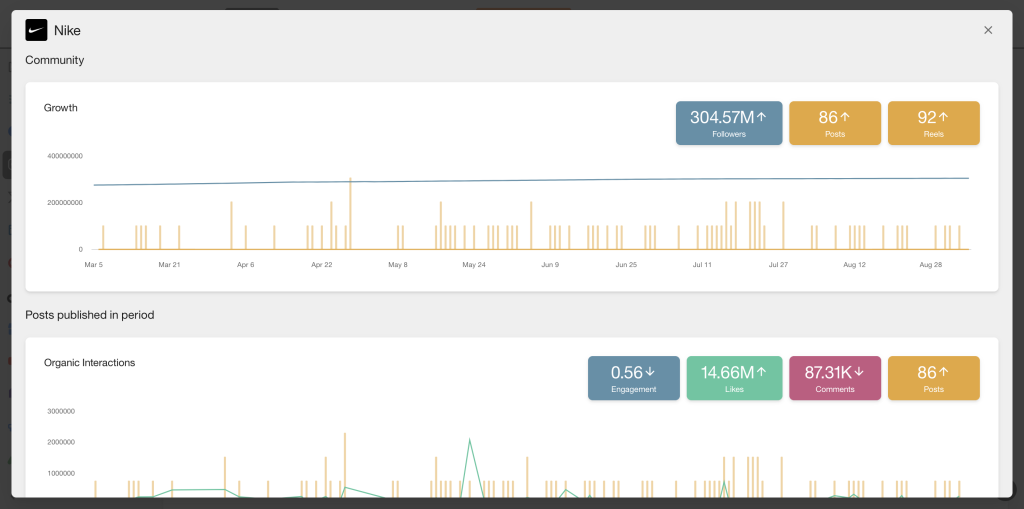The height and width of the screenshot is (509, 1024).
Task: Click the Aug 28 axis label
Action: click(931, 265)
